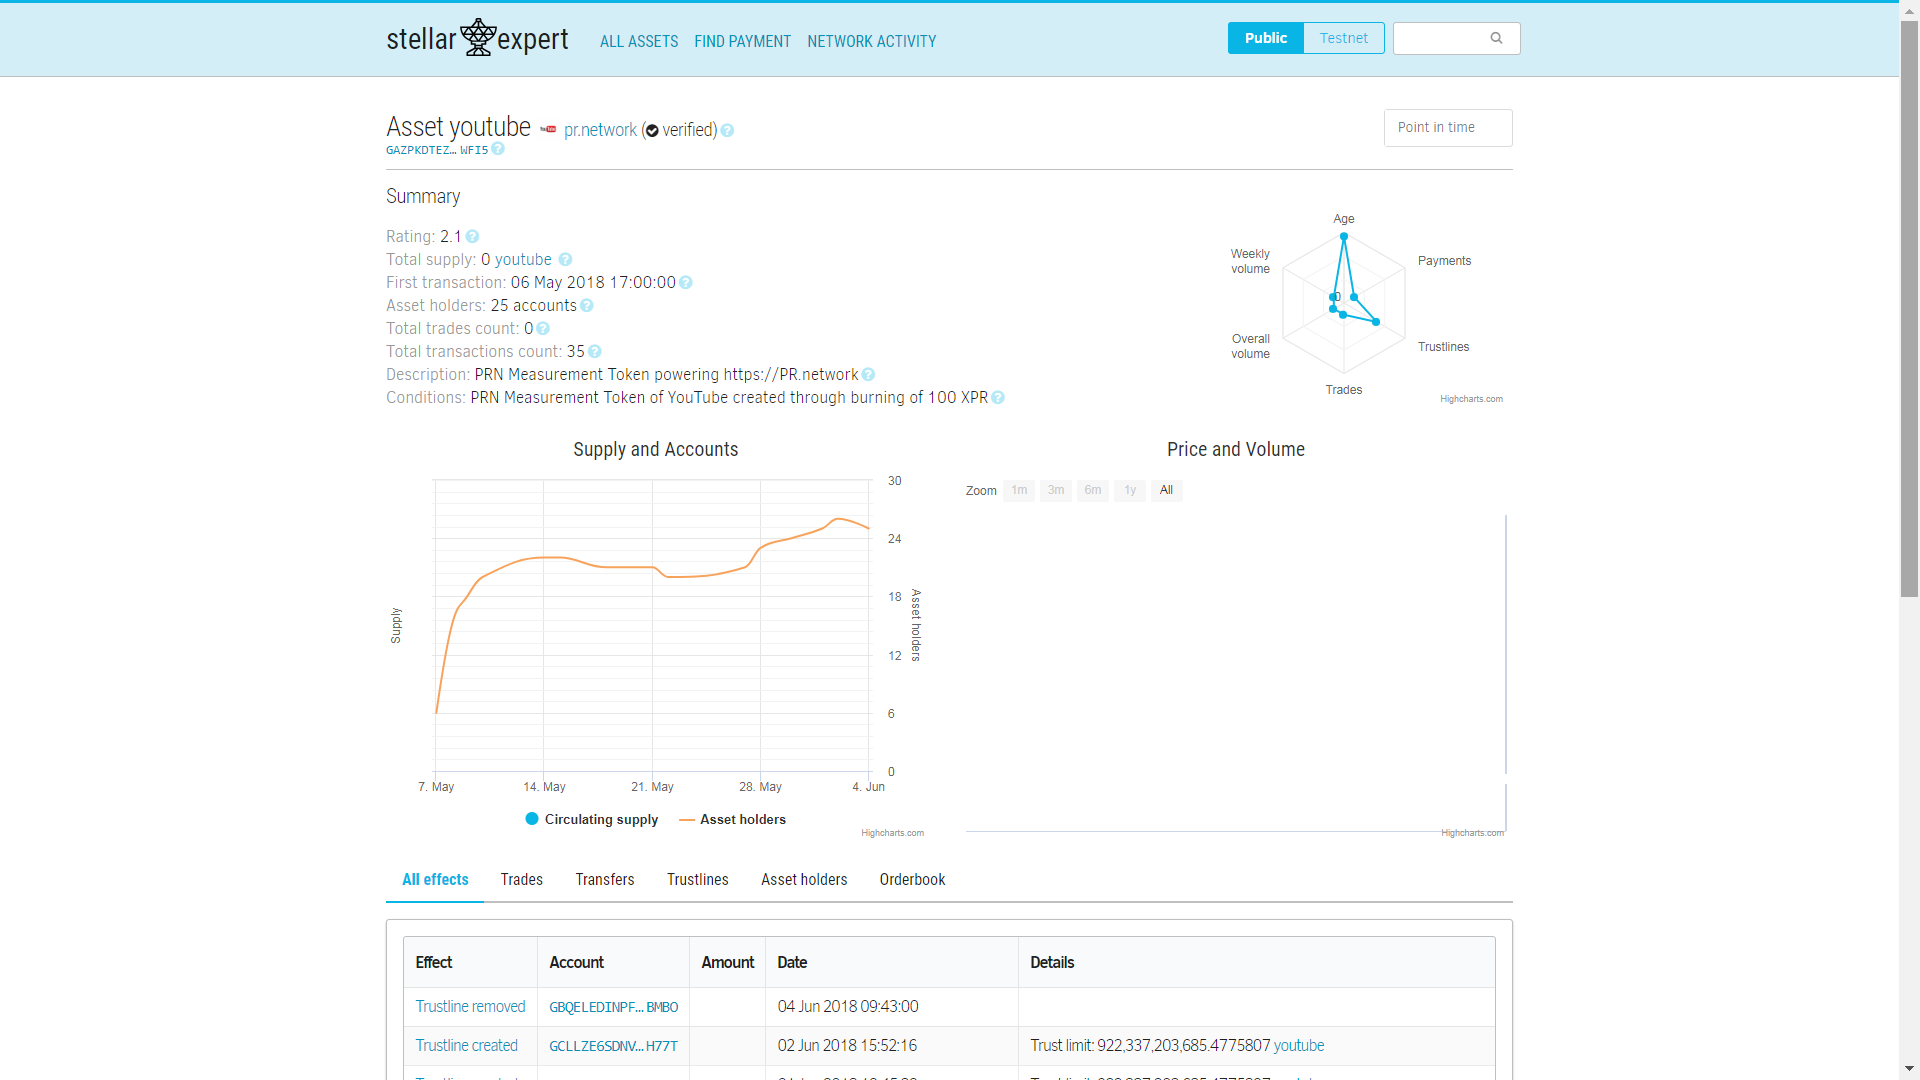Open help icon beside Conditions text
Viewport: 1920px width, 1080px height.
[x=998, y=398]
